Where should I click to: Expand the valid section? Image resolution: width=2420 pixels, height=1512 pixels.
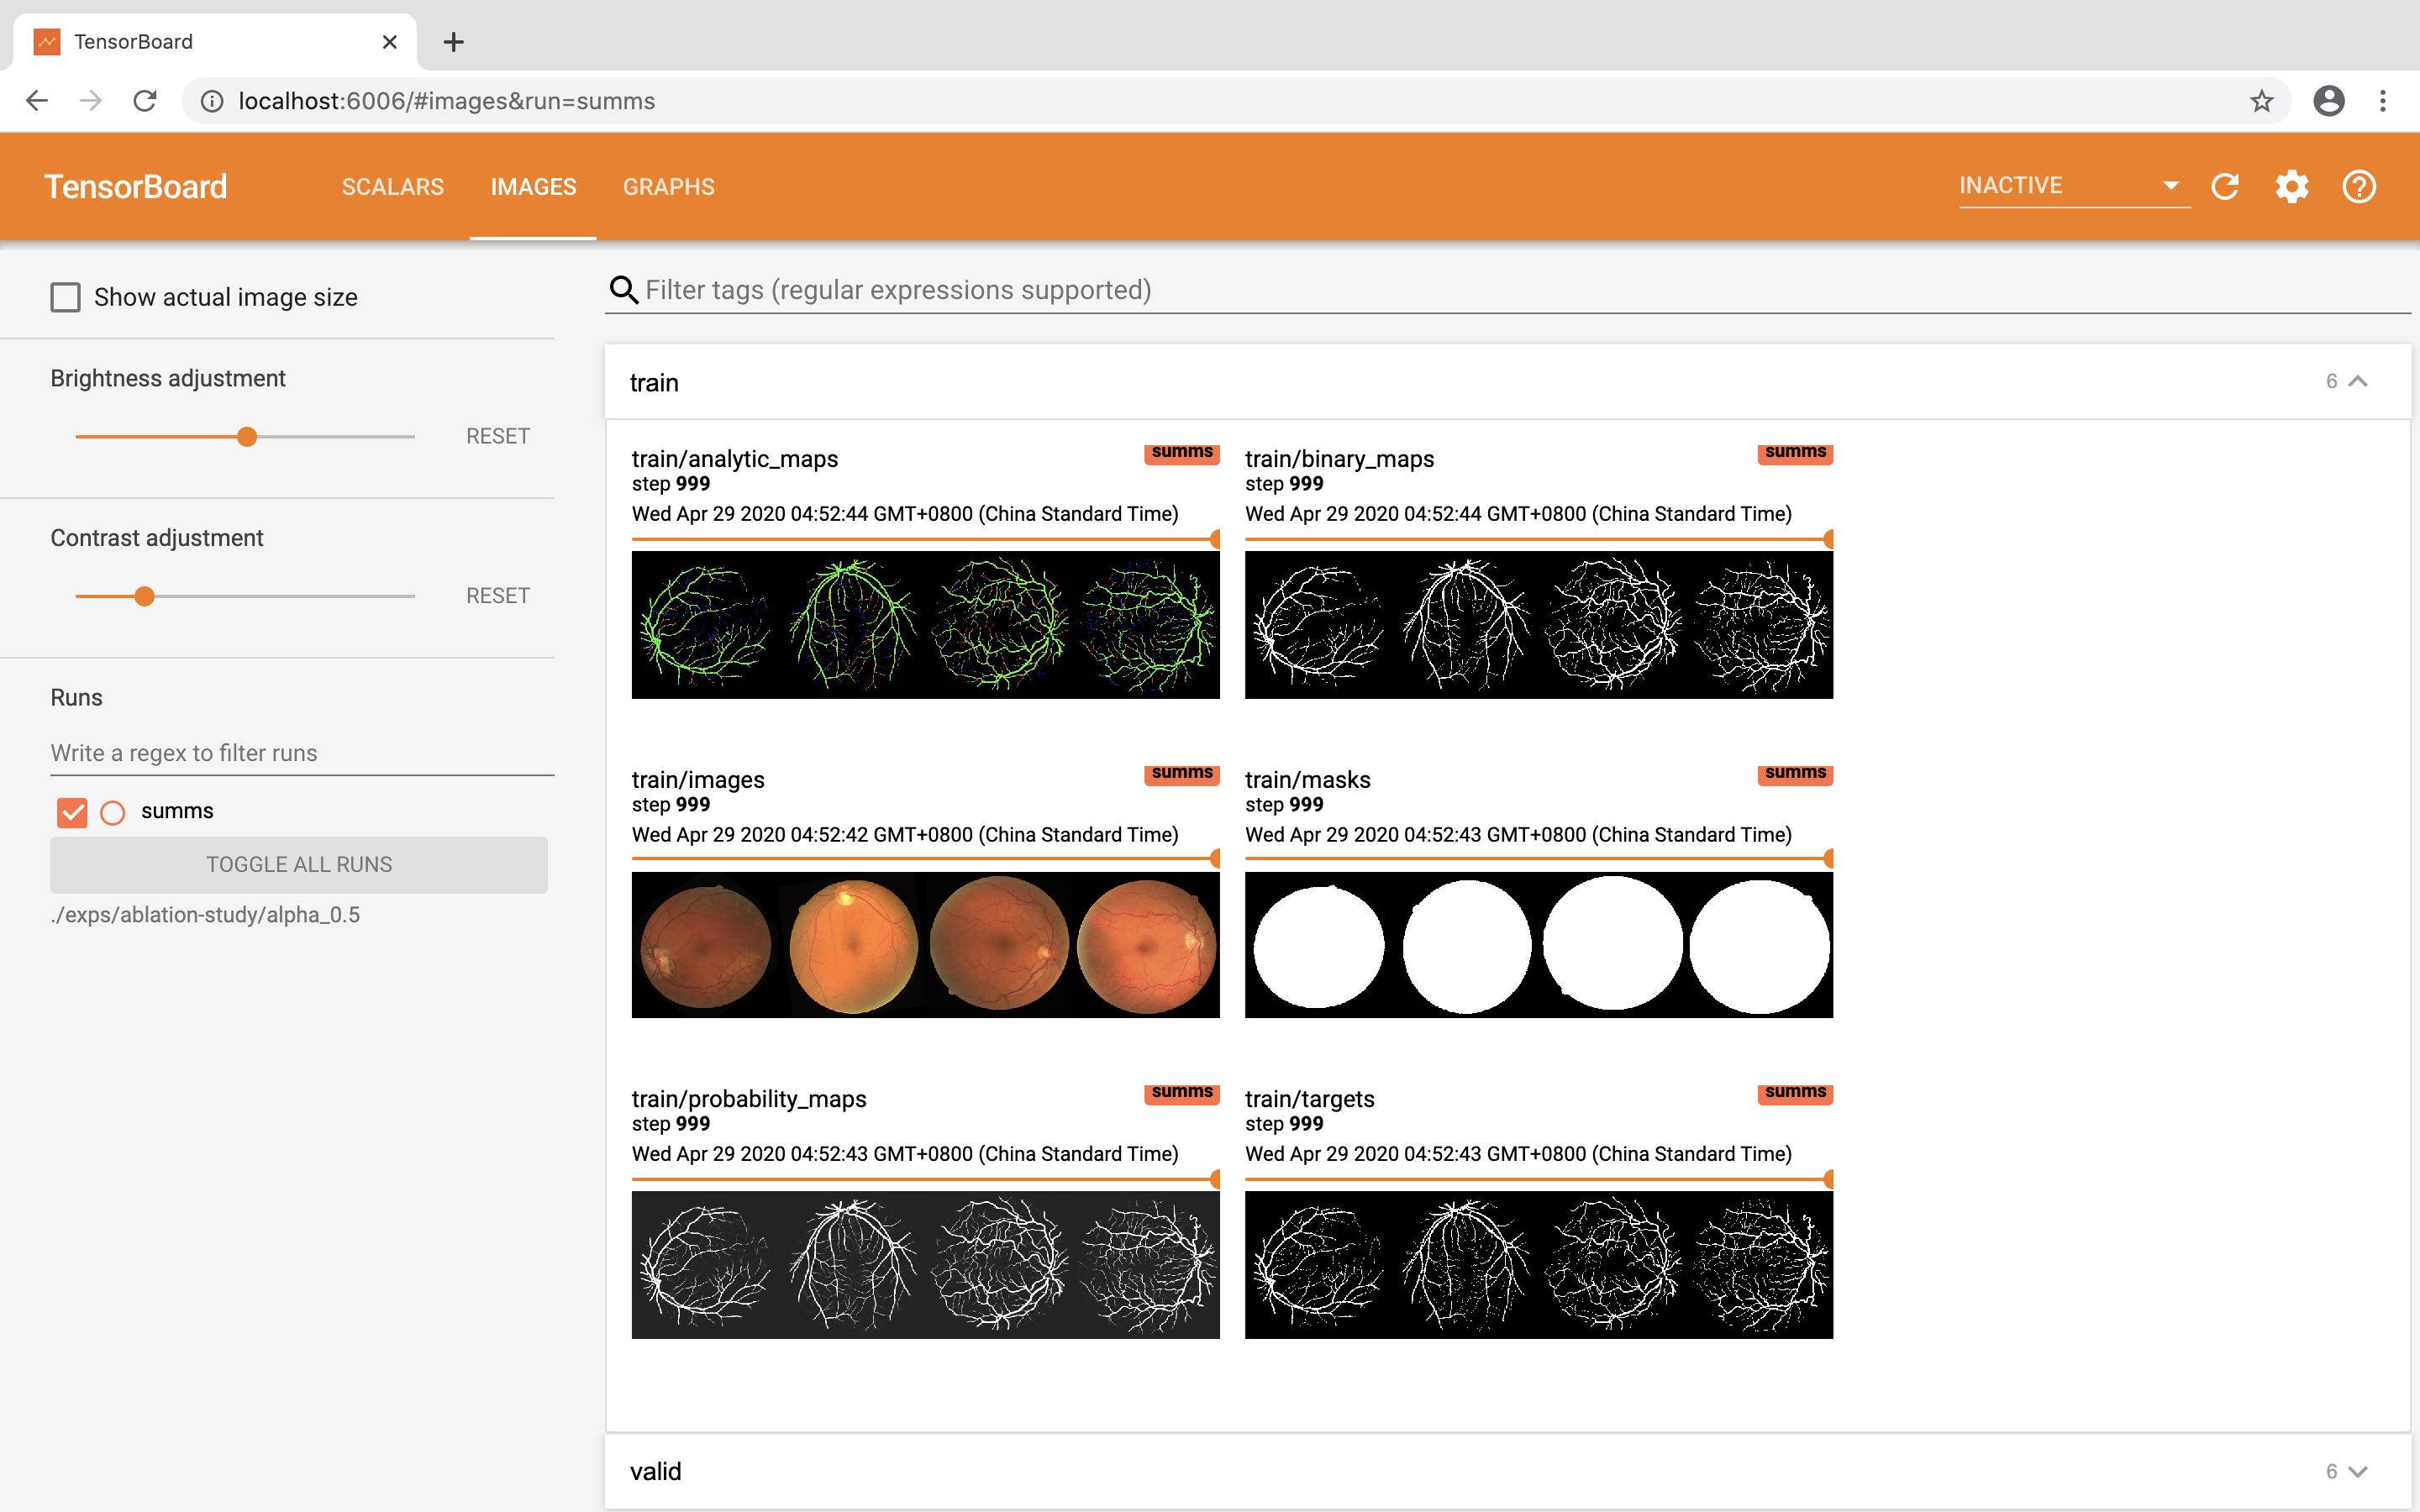(x=2357, y=1471)
